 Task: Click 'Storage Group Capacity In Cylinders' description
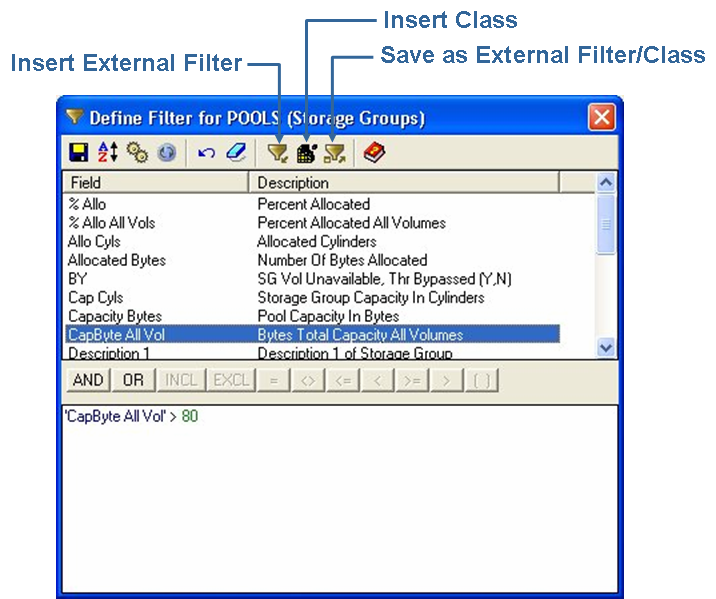click(371, 298)
